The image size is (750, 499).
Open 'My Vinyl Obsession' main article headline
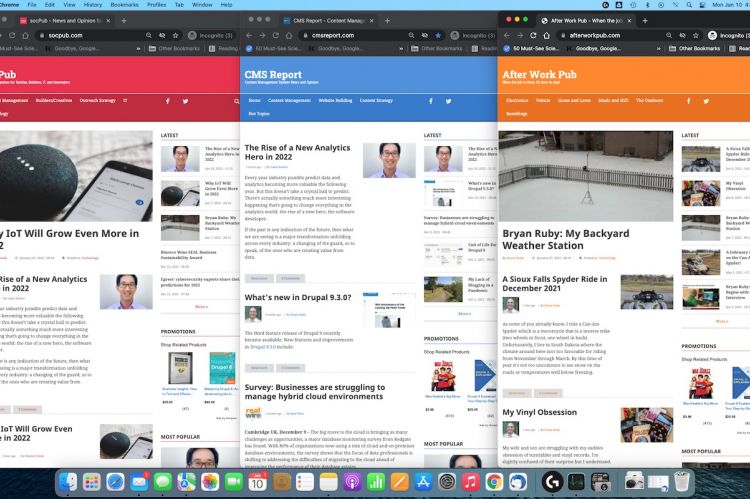[540, 412]
